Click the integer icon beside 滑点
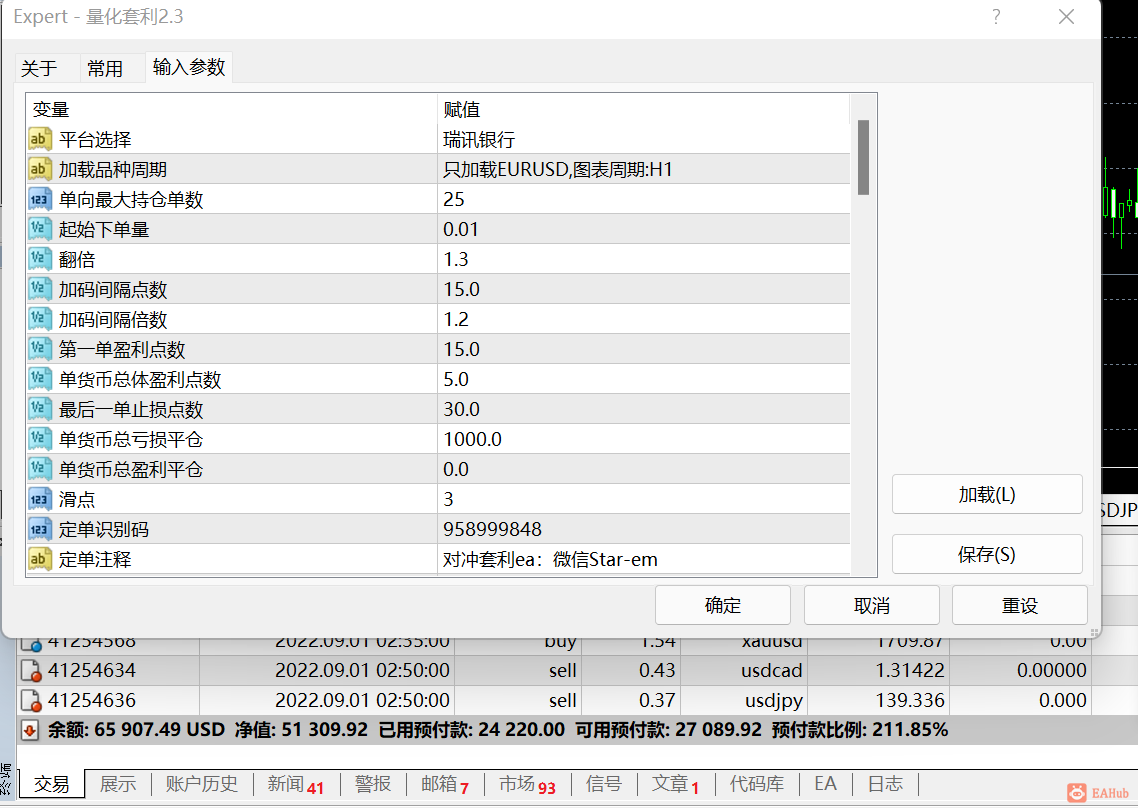This screenshot has height=808, width=1138. pyautogui.click(x=40, y=499)
